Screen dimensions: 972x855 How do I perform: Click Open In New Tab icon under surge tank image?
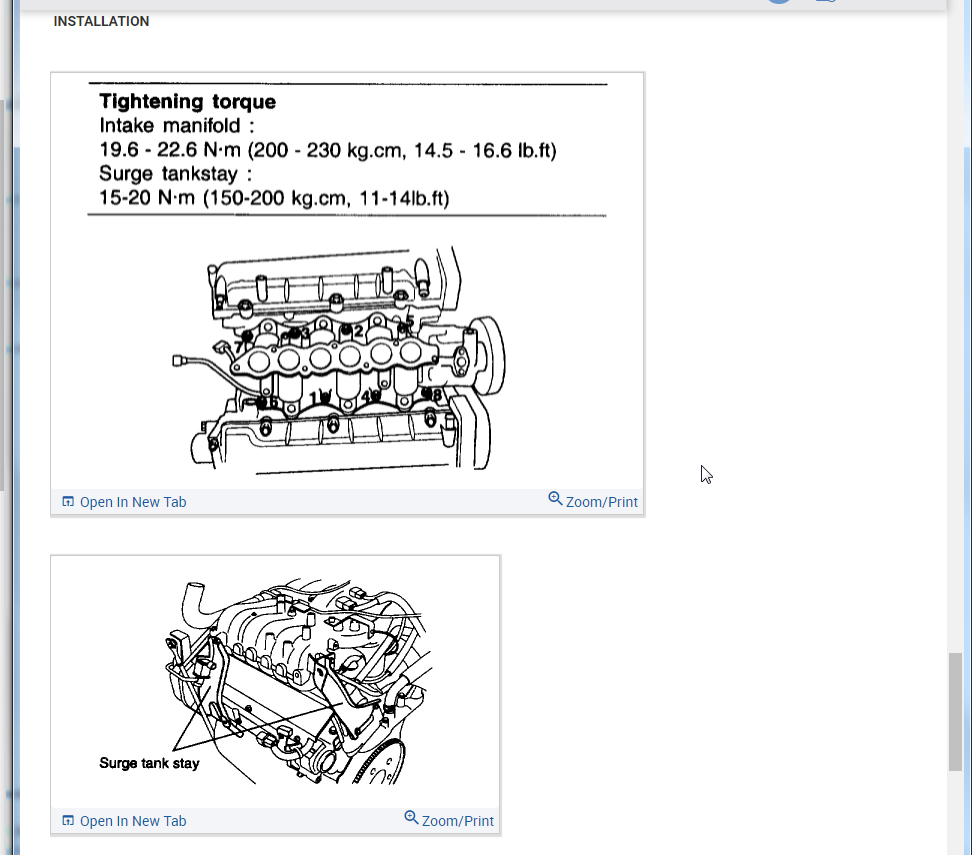(68, 821)
